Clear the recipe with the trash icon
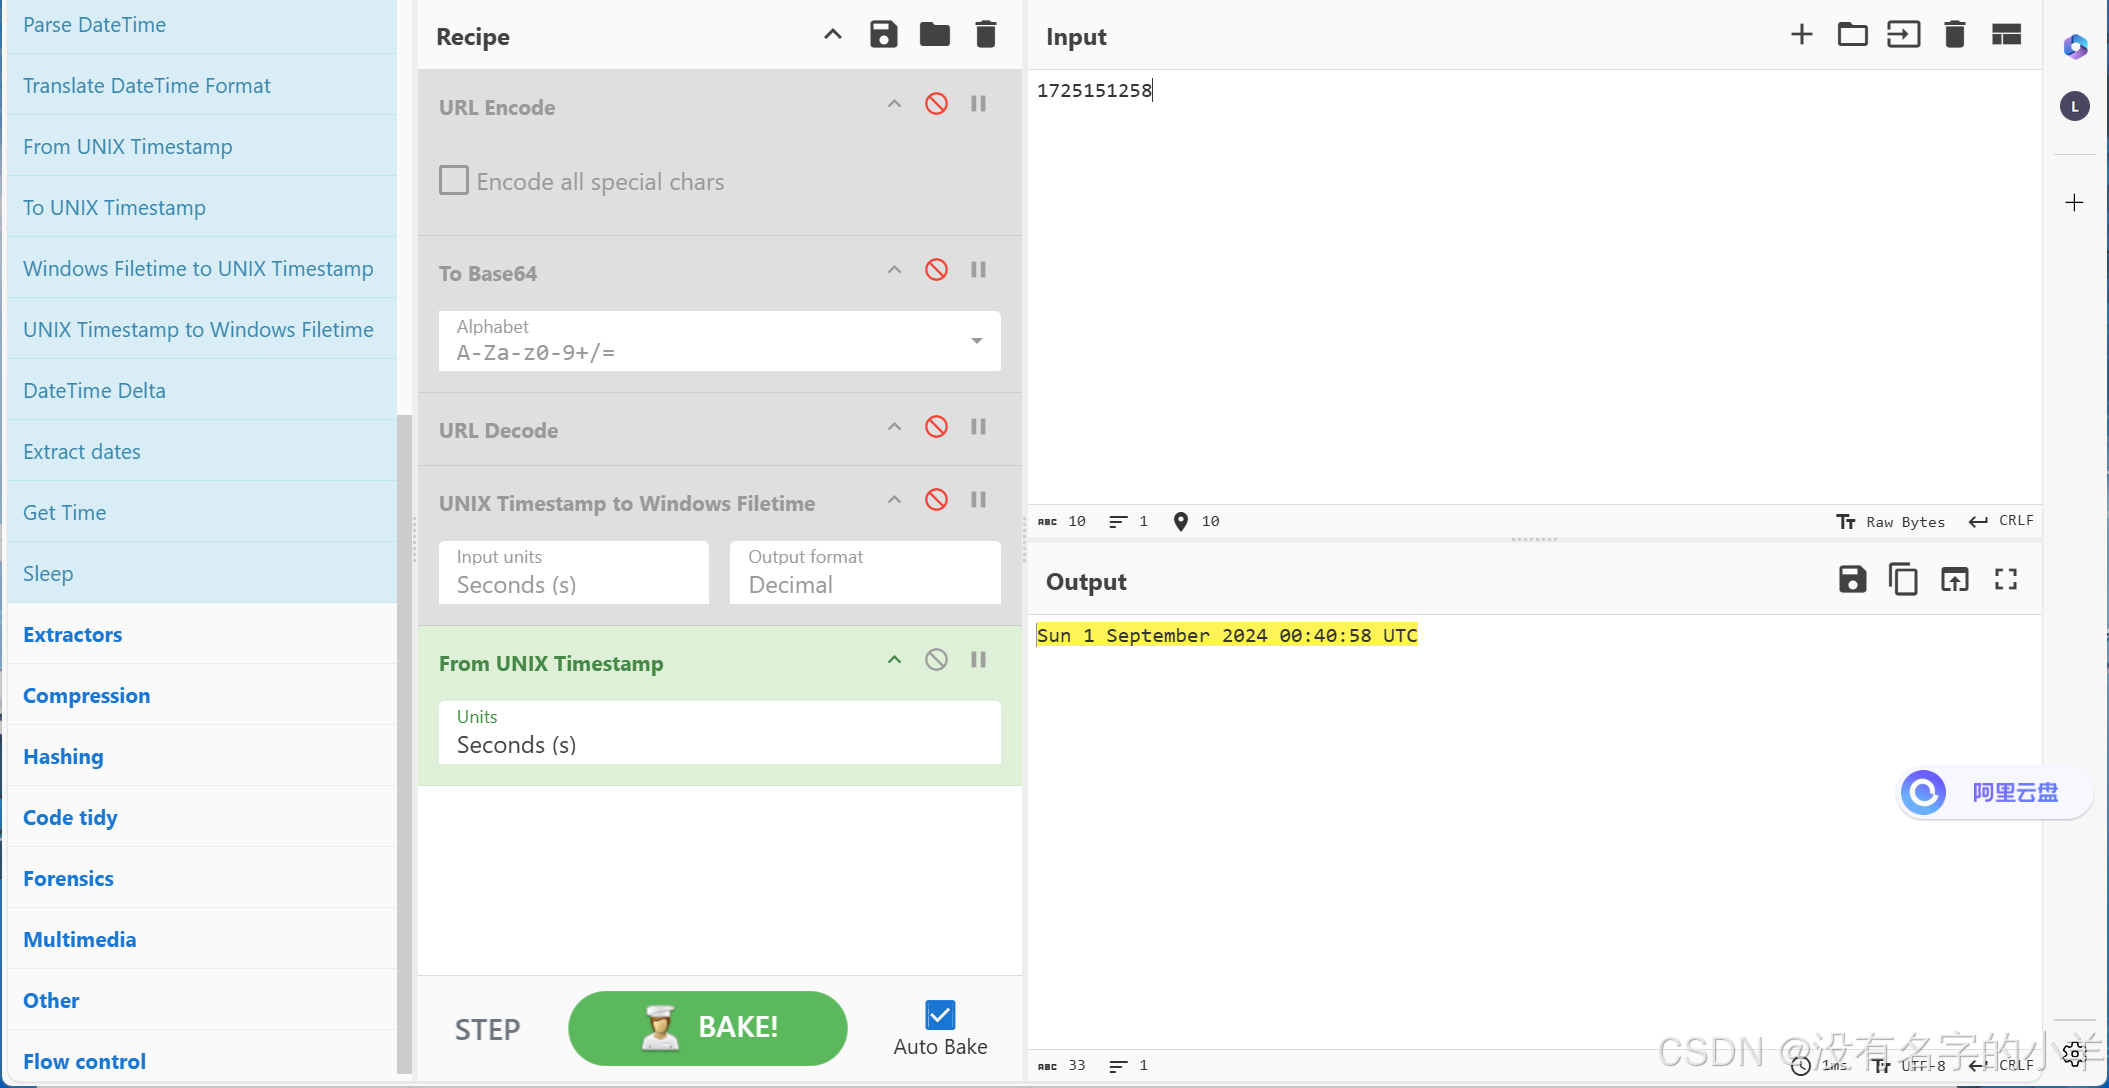 (985, 35)
